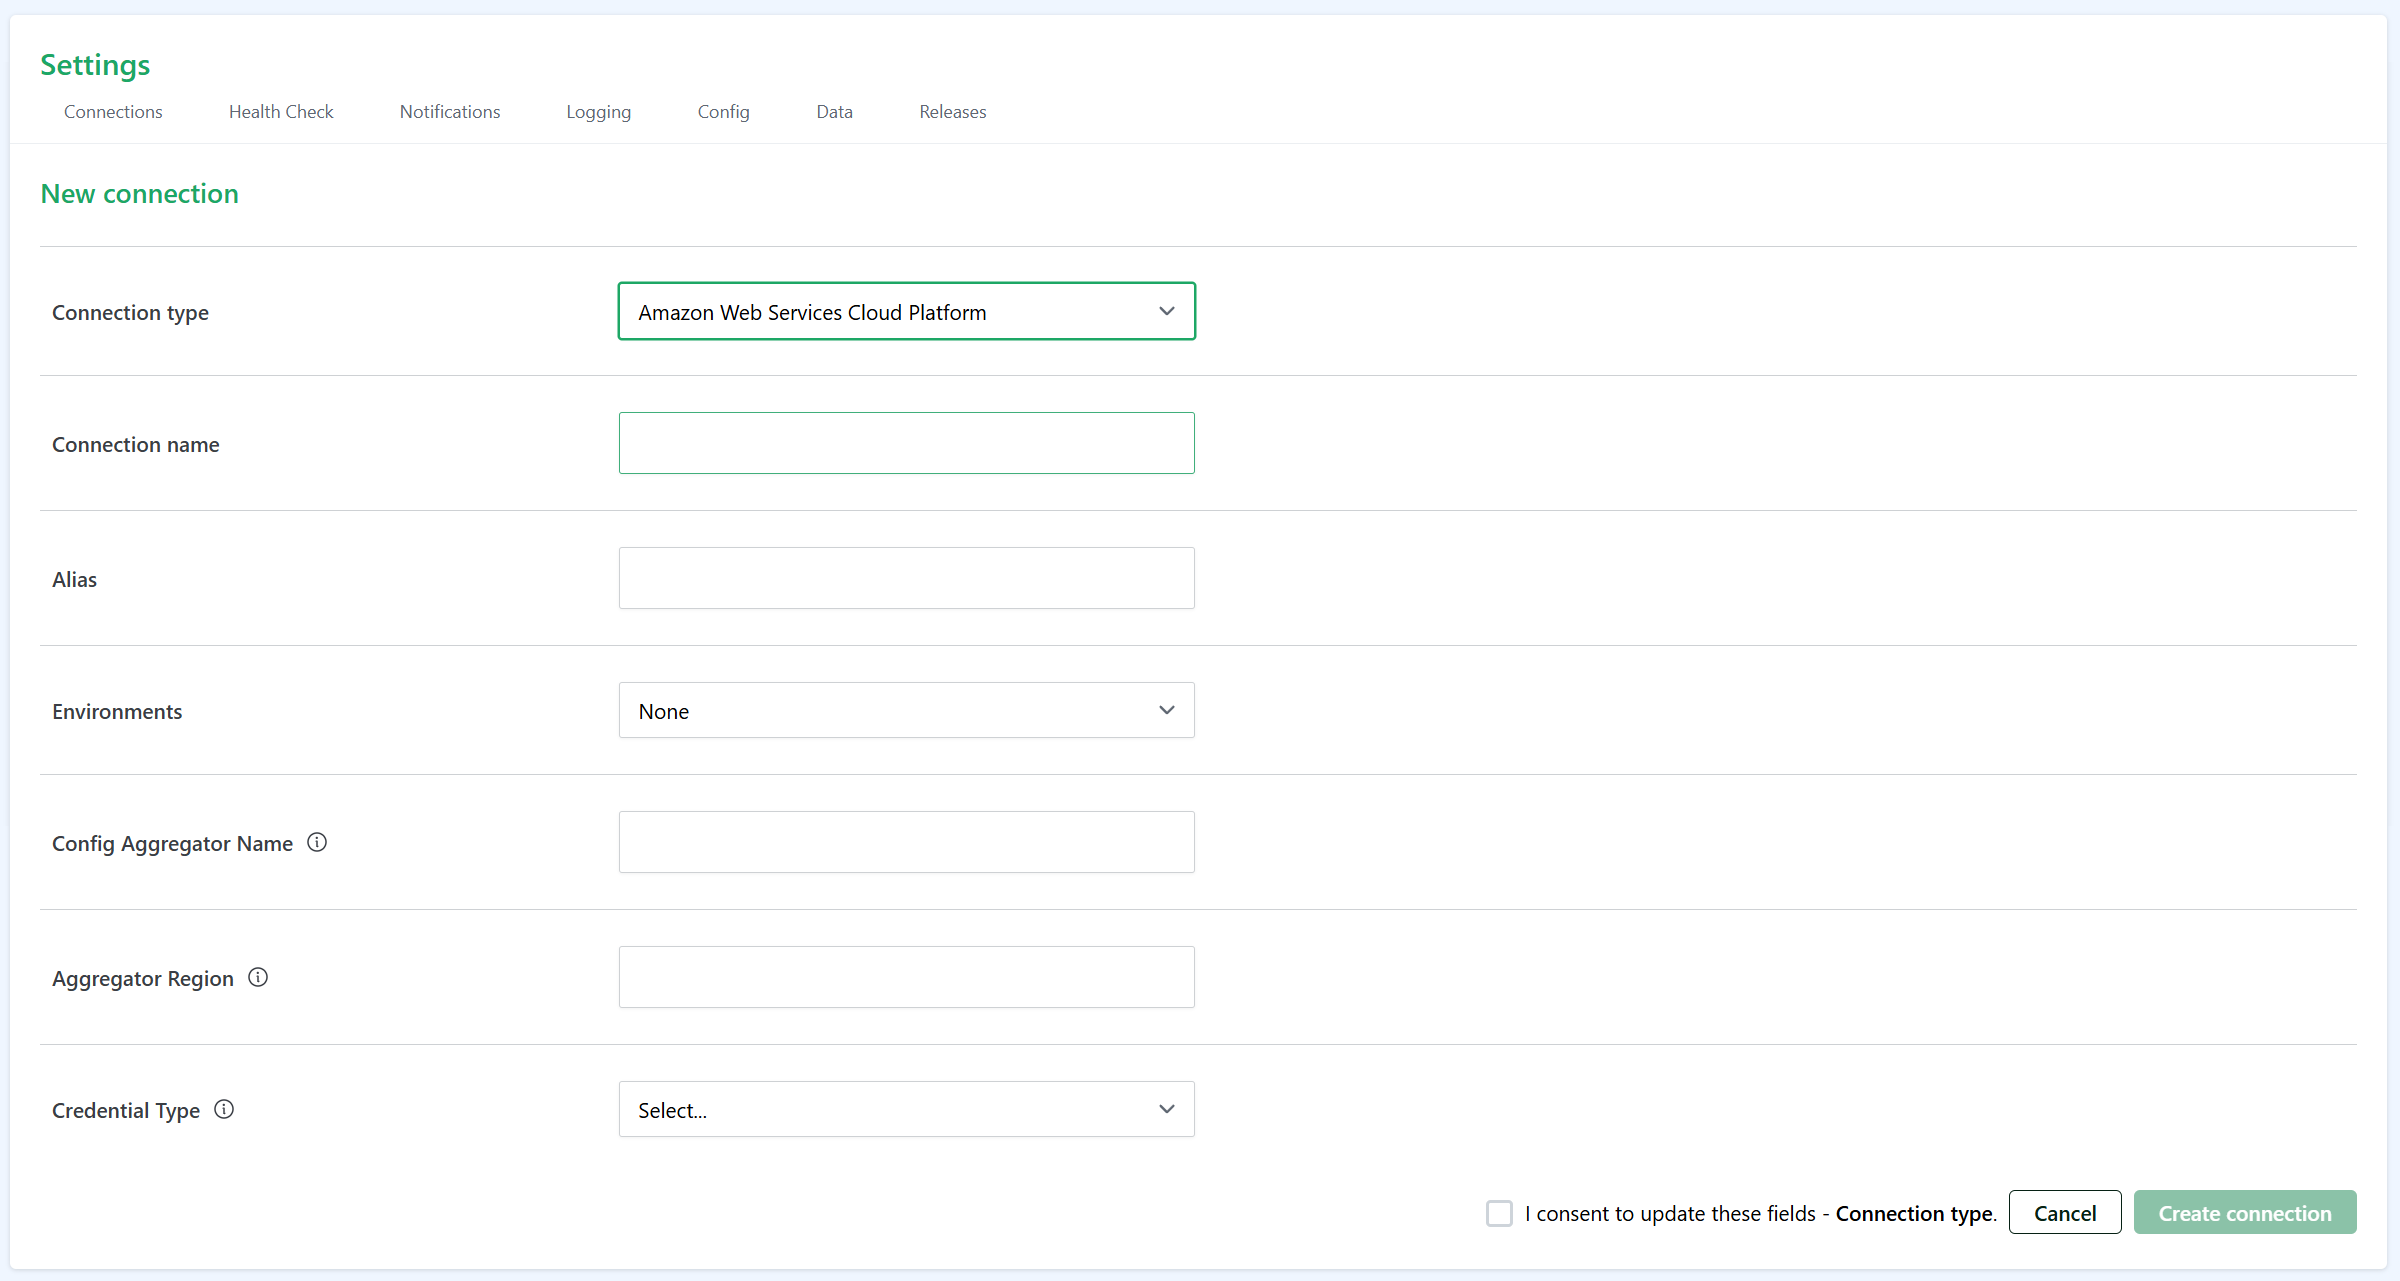The image size is (2400, 1281).
Task: Click into the Alias text field
Action: tap(906, 578)
